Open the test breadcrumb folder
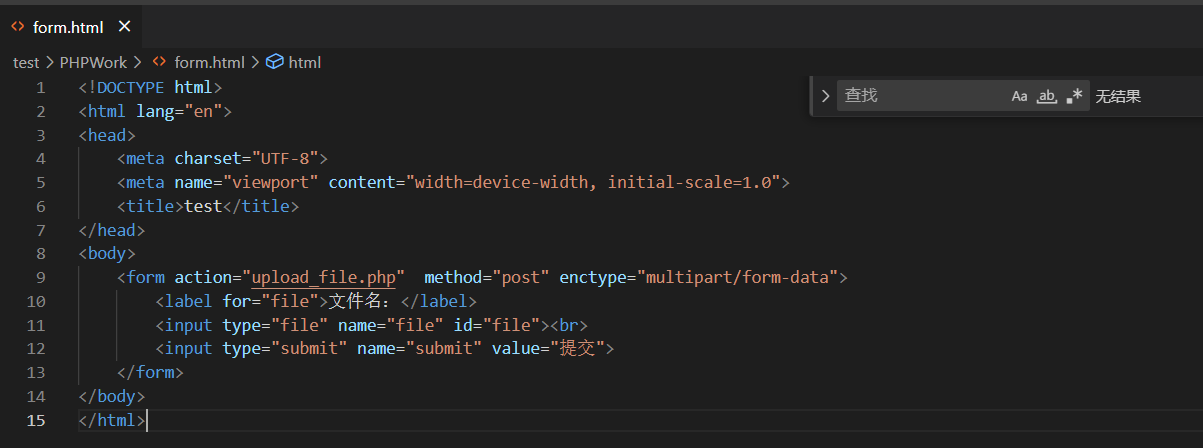Screen dimensions: 1203x448 tap(26, 62)
